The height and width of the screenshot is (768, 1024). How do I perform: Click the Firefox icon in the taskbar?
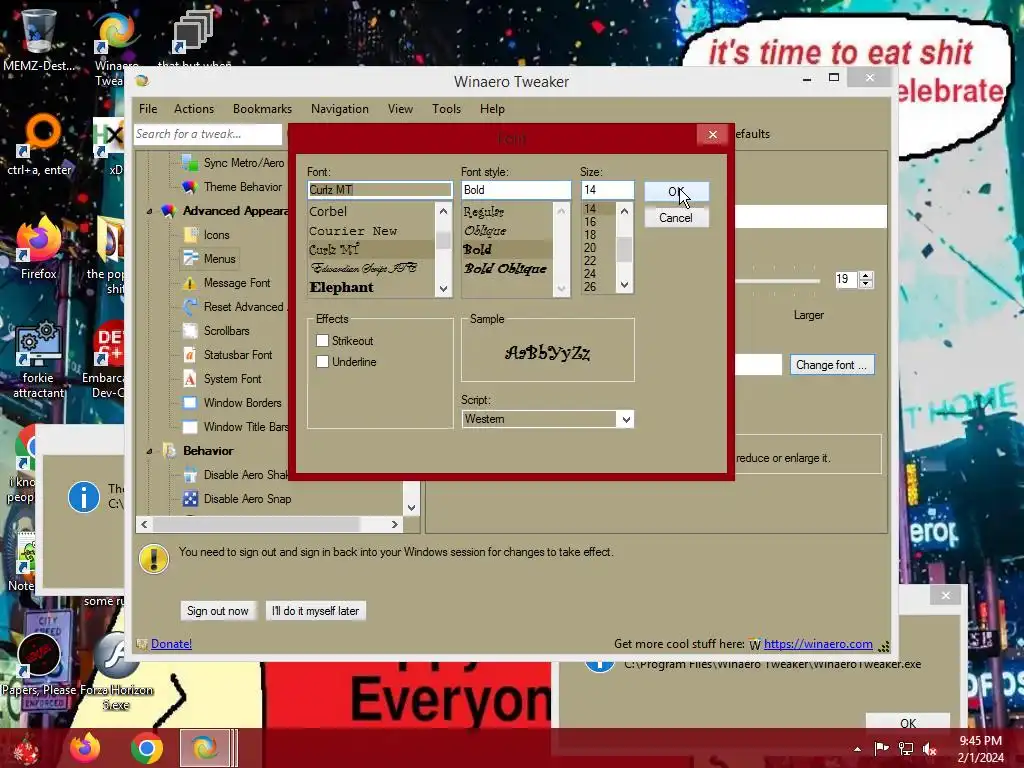pyautogui.click(x=86, y=748)
